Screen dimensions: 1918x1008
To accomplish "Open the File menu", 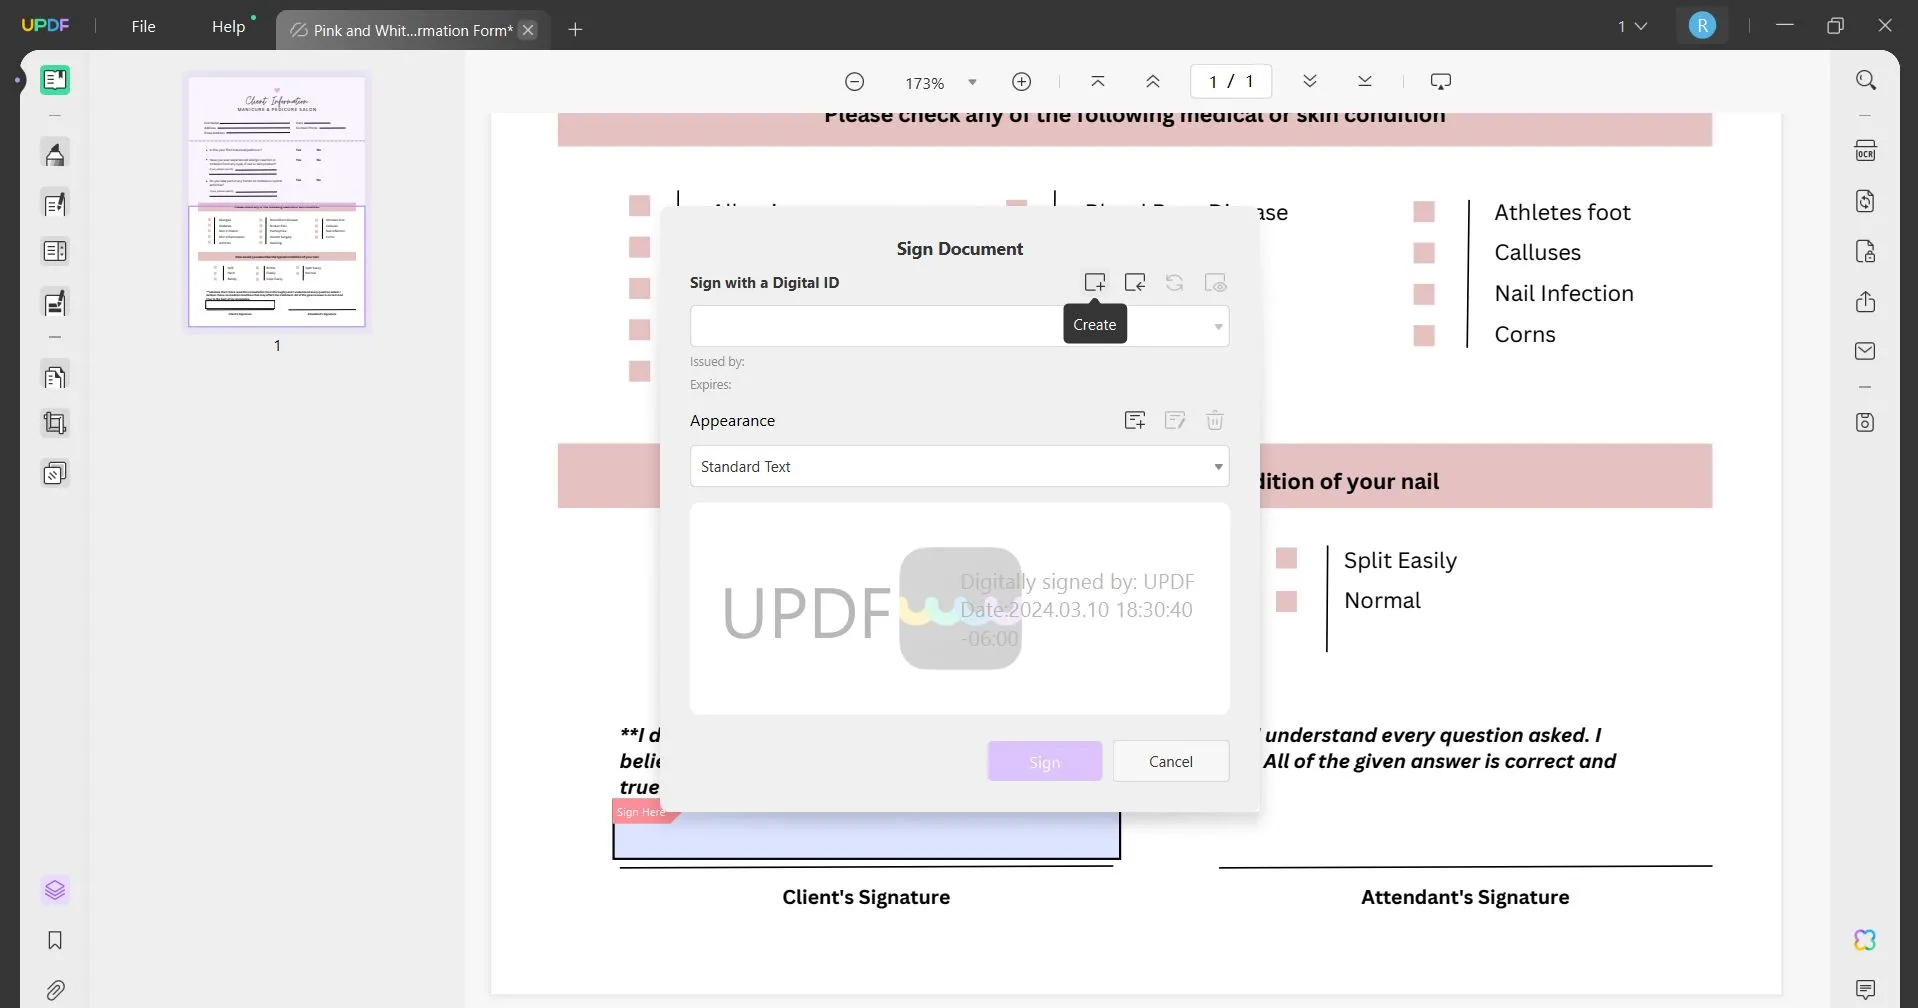I will coord(143,26).
